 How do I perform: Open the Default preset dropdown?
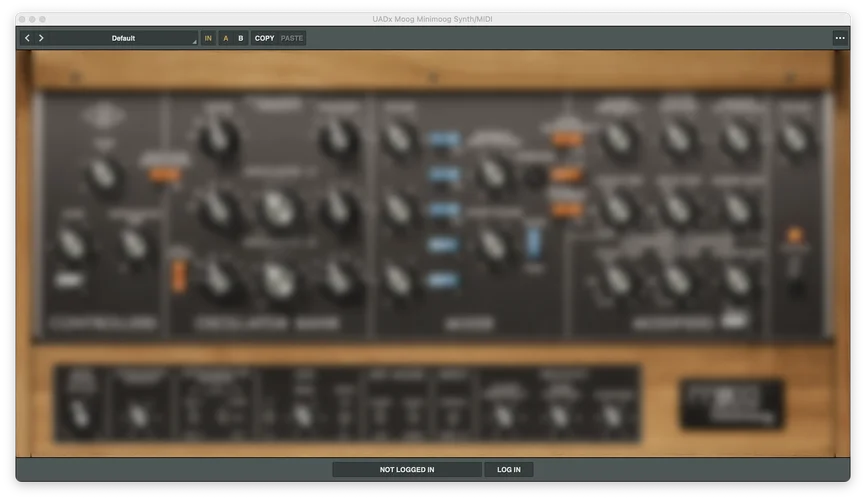tap(123, 38)
